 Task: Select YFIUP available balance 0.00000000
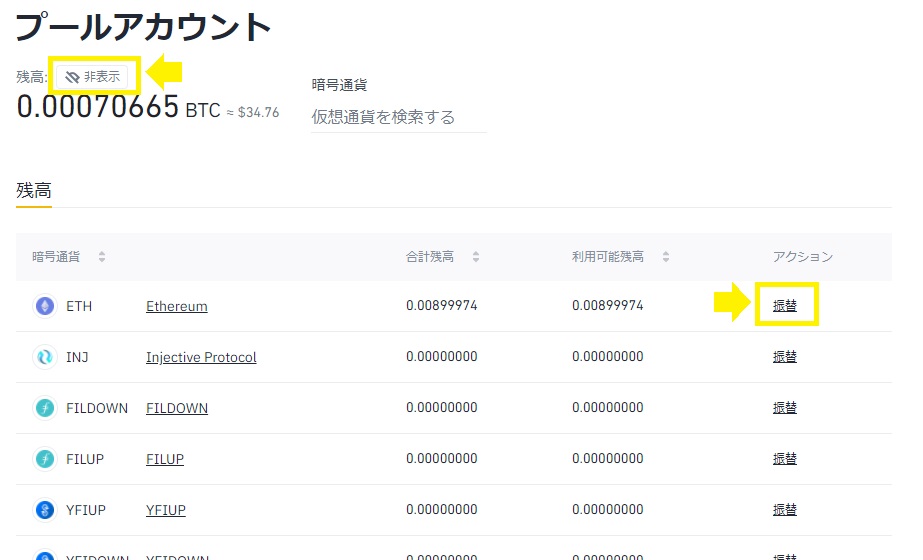[x=607, y=509]
